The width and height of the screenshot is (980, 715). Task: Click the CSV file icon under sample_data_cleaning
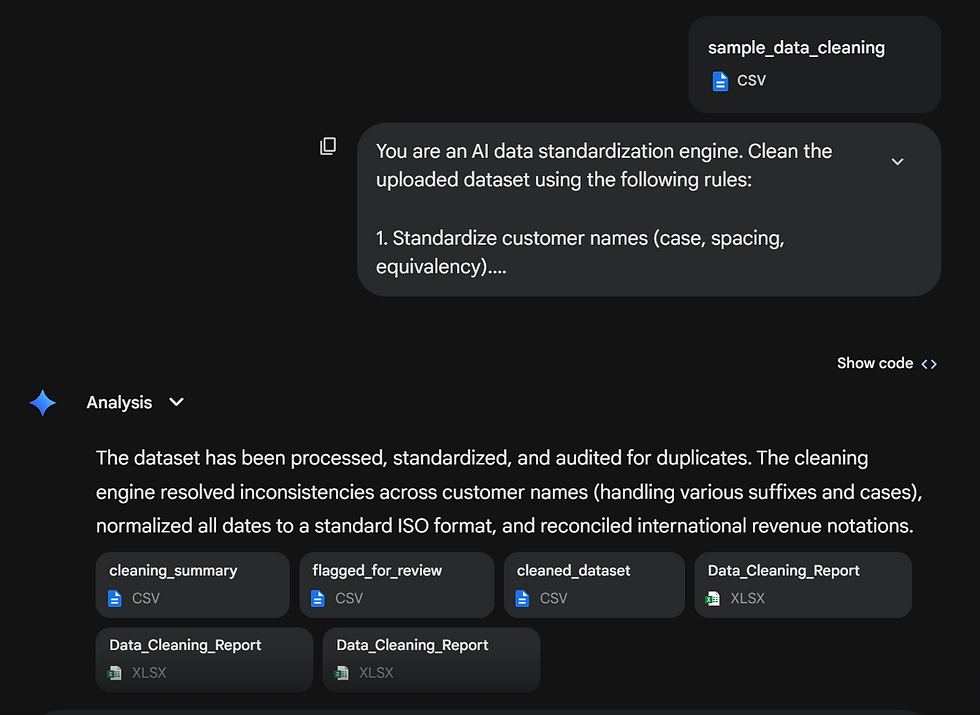click(720, 81)
